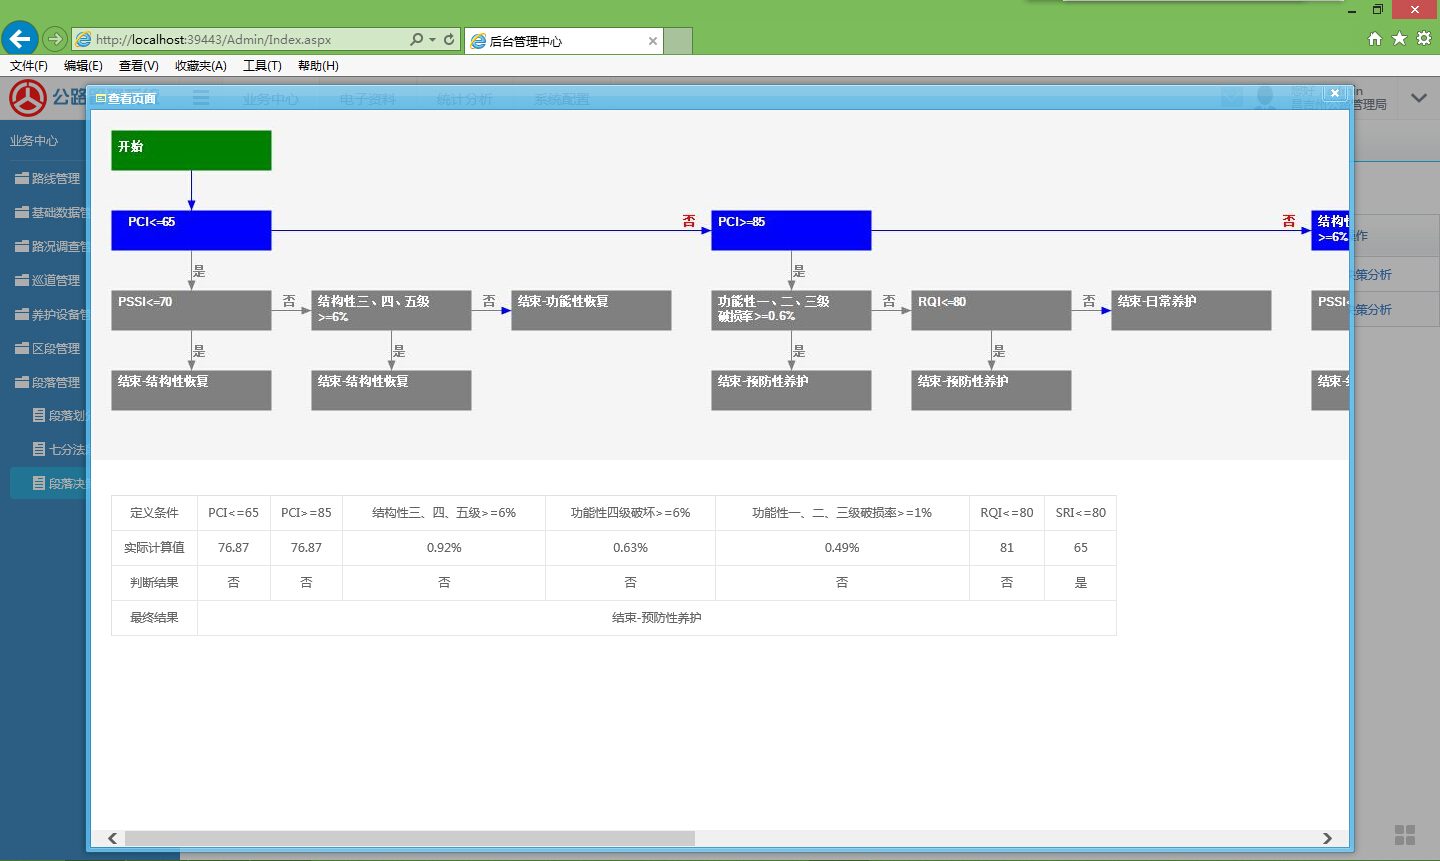The image size is (1440, 861).
Task: Expand the user profile chevron at top right
Action: coord(1418,98)
